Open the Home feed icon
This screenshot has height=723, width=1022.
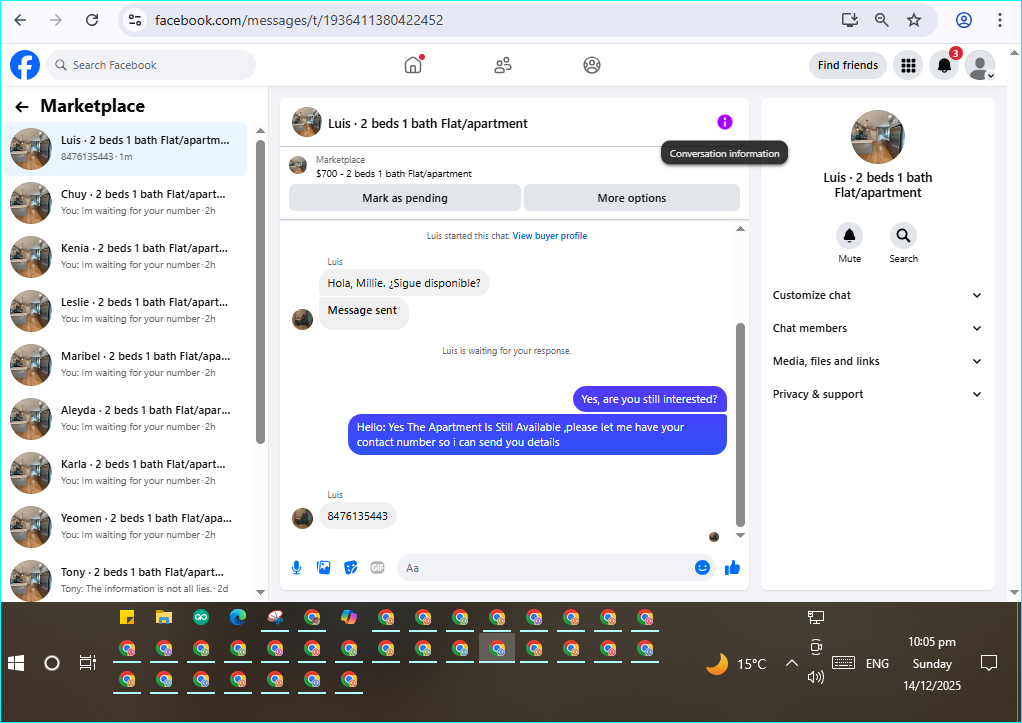[413, 65]
